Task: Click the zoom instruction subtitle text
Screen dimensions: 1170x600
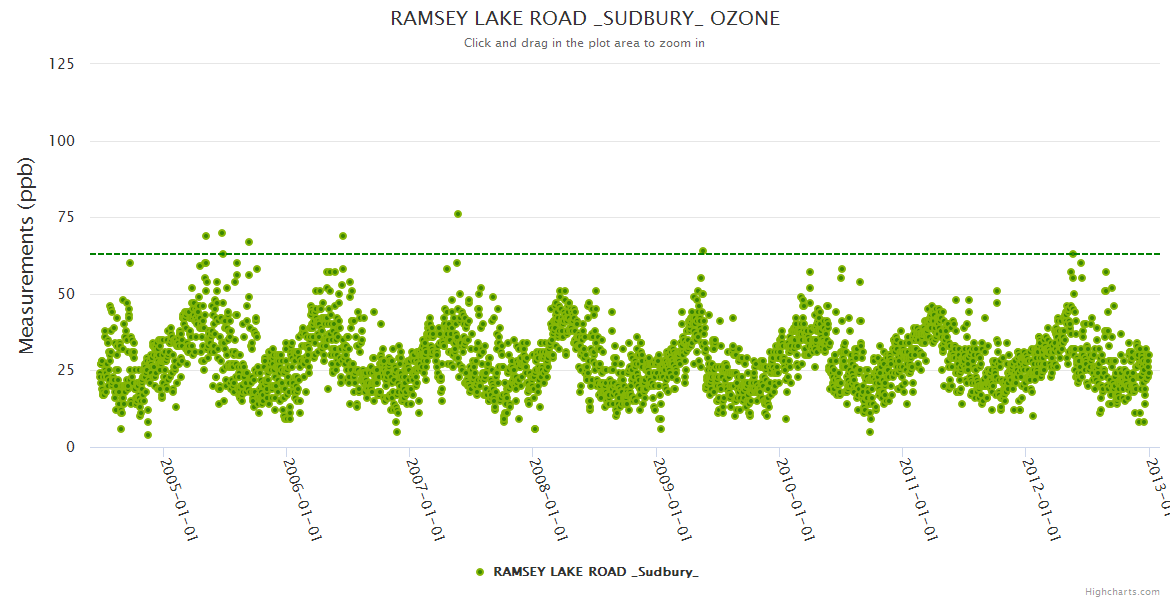Action: tap(585, 43)
